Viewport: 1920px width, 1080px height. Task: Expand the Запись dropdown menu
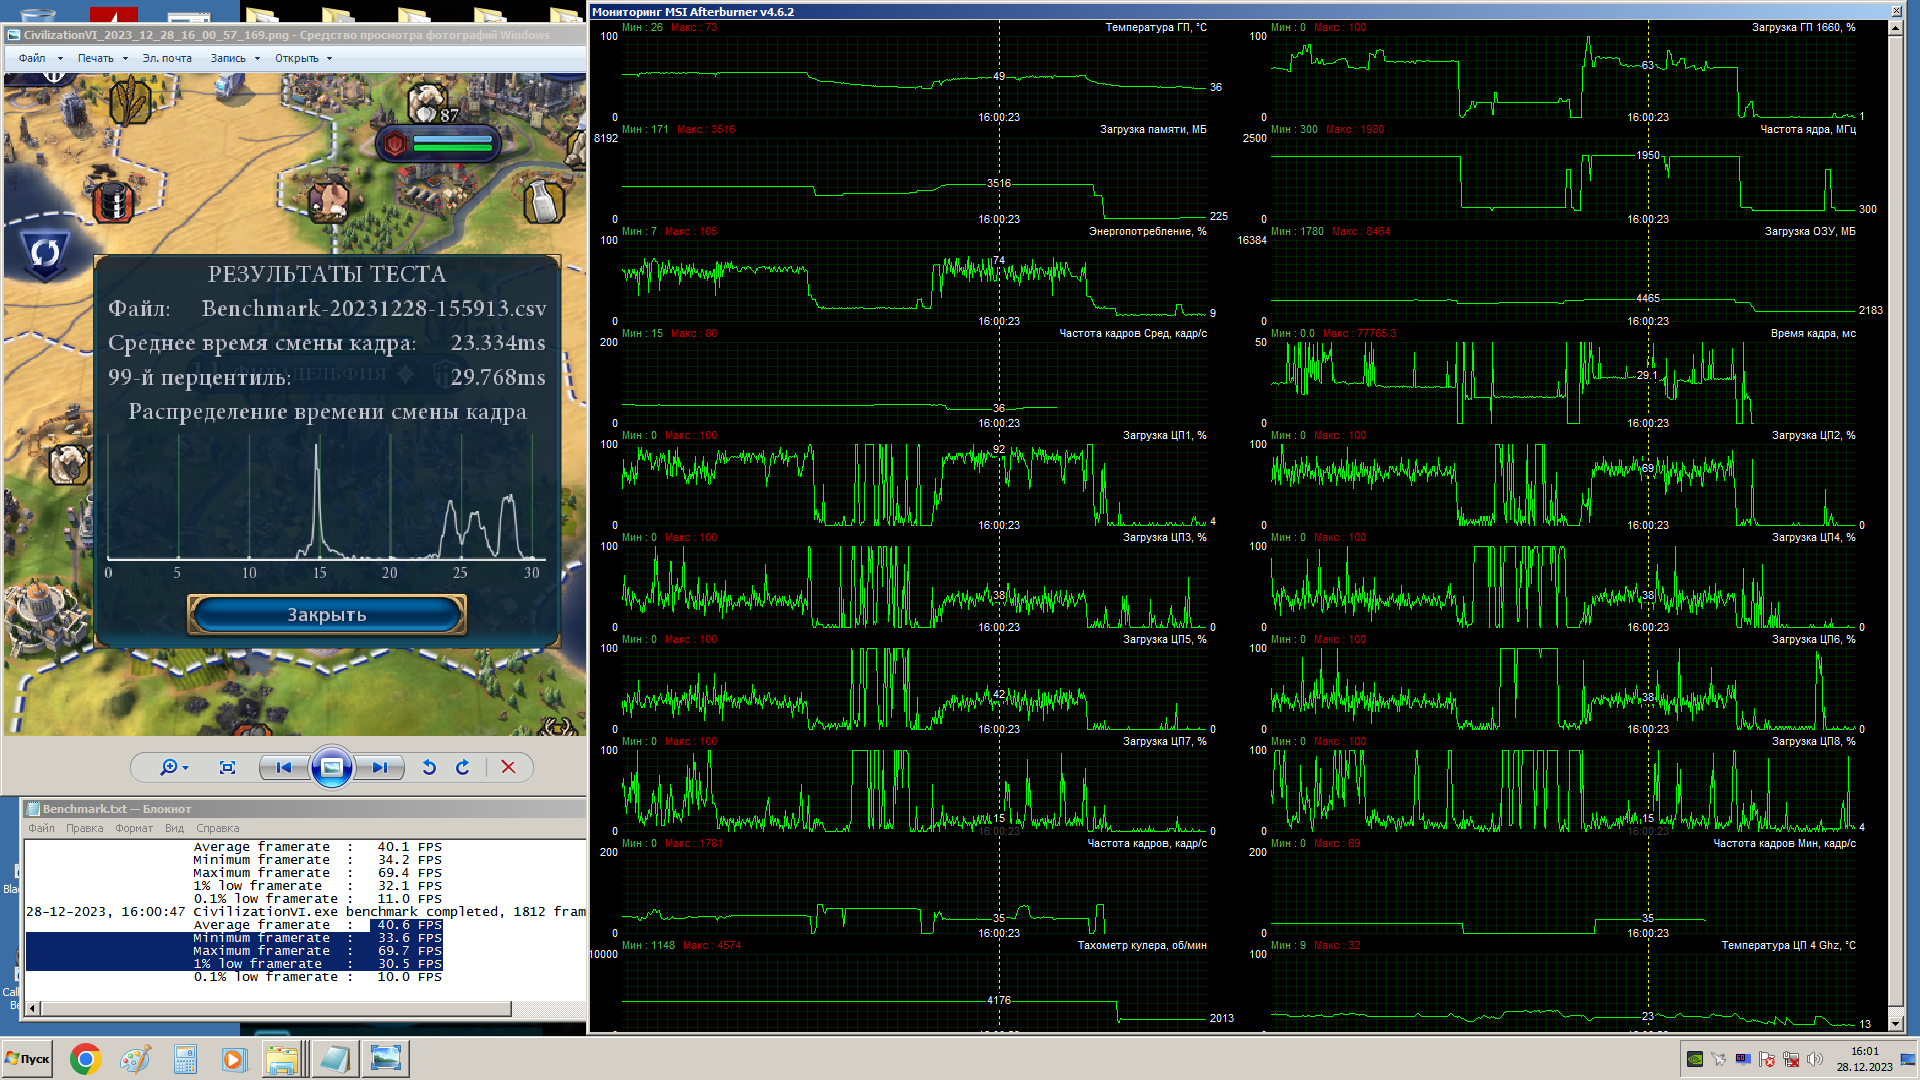coord(235,58)
